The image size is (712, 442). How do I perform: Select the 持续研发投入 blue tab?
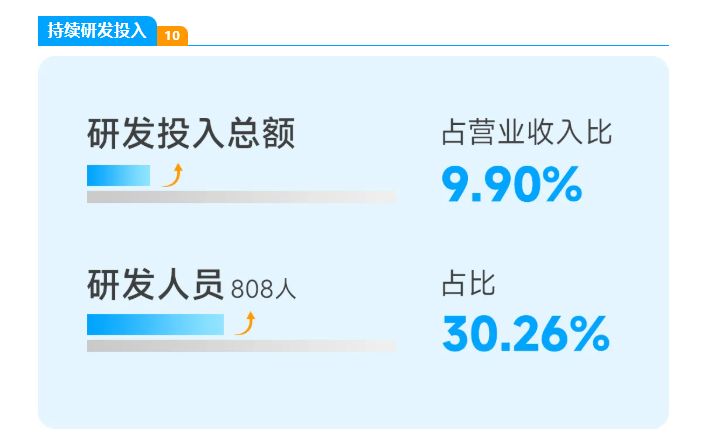pos(97,31)
